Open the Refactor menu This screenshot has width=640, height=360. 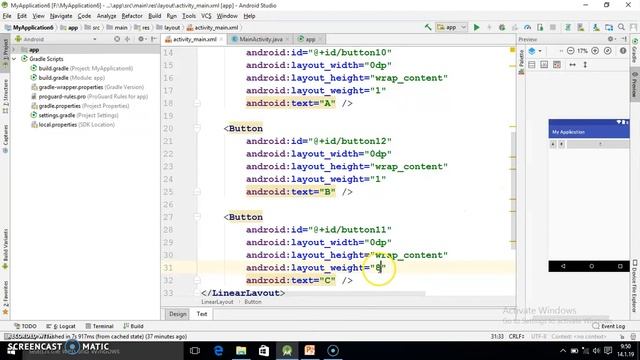click(x=132, y=16)
